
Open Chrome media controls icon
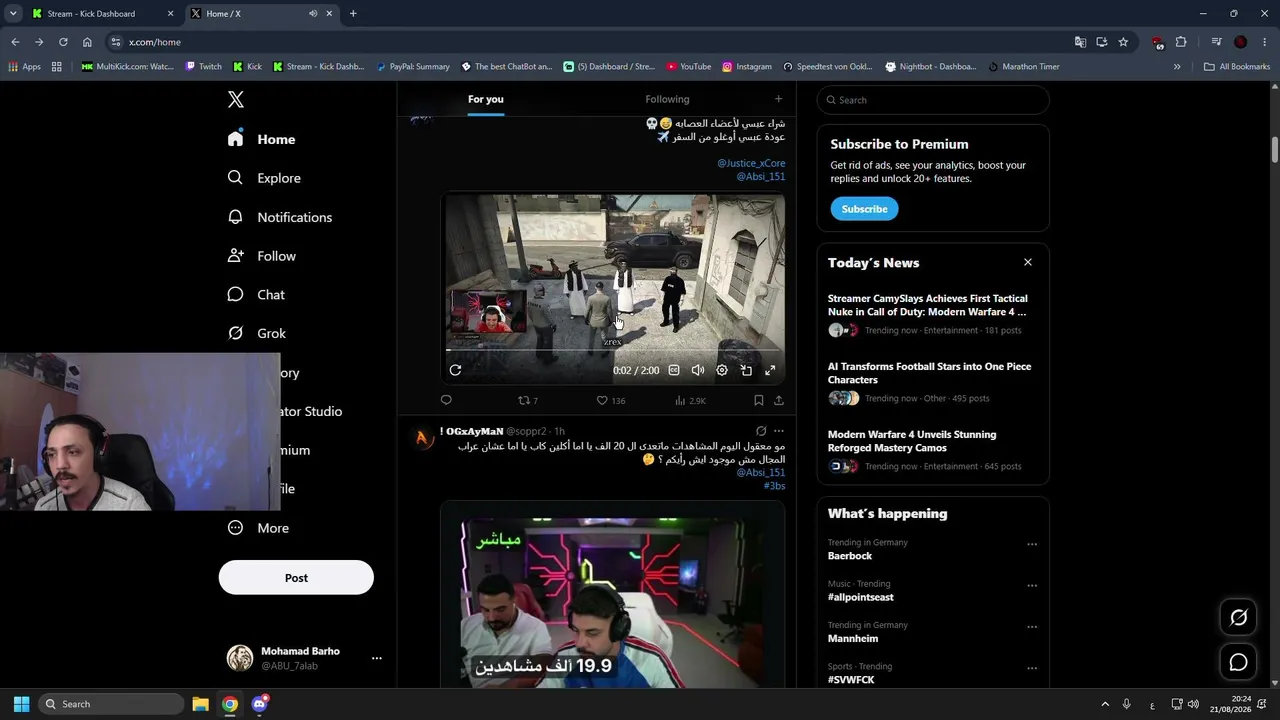1216,42
